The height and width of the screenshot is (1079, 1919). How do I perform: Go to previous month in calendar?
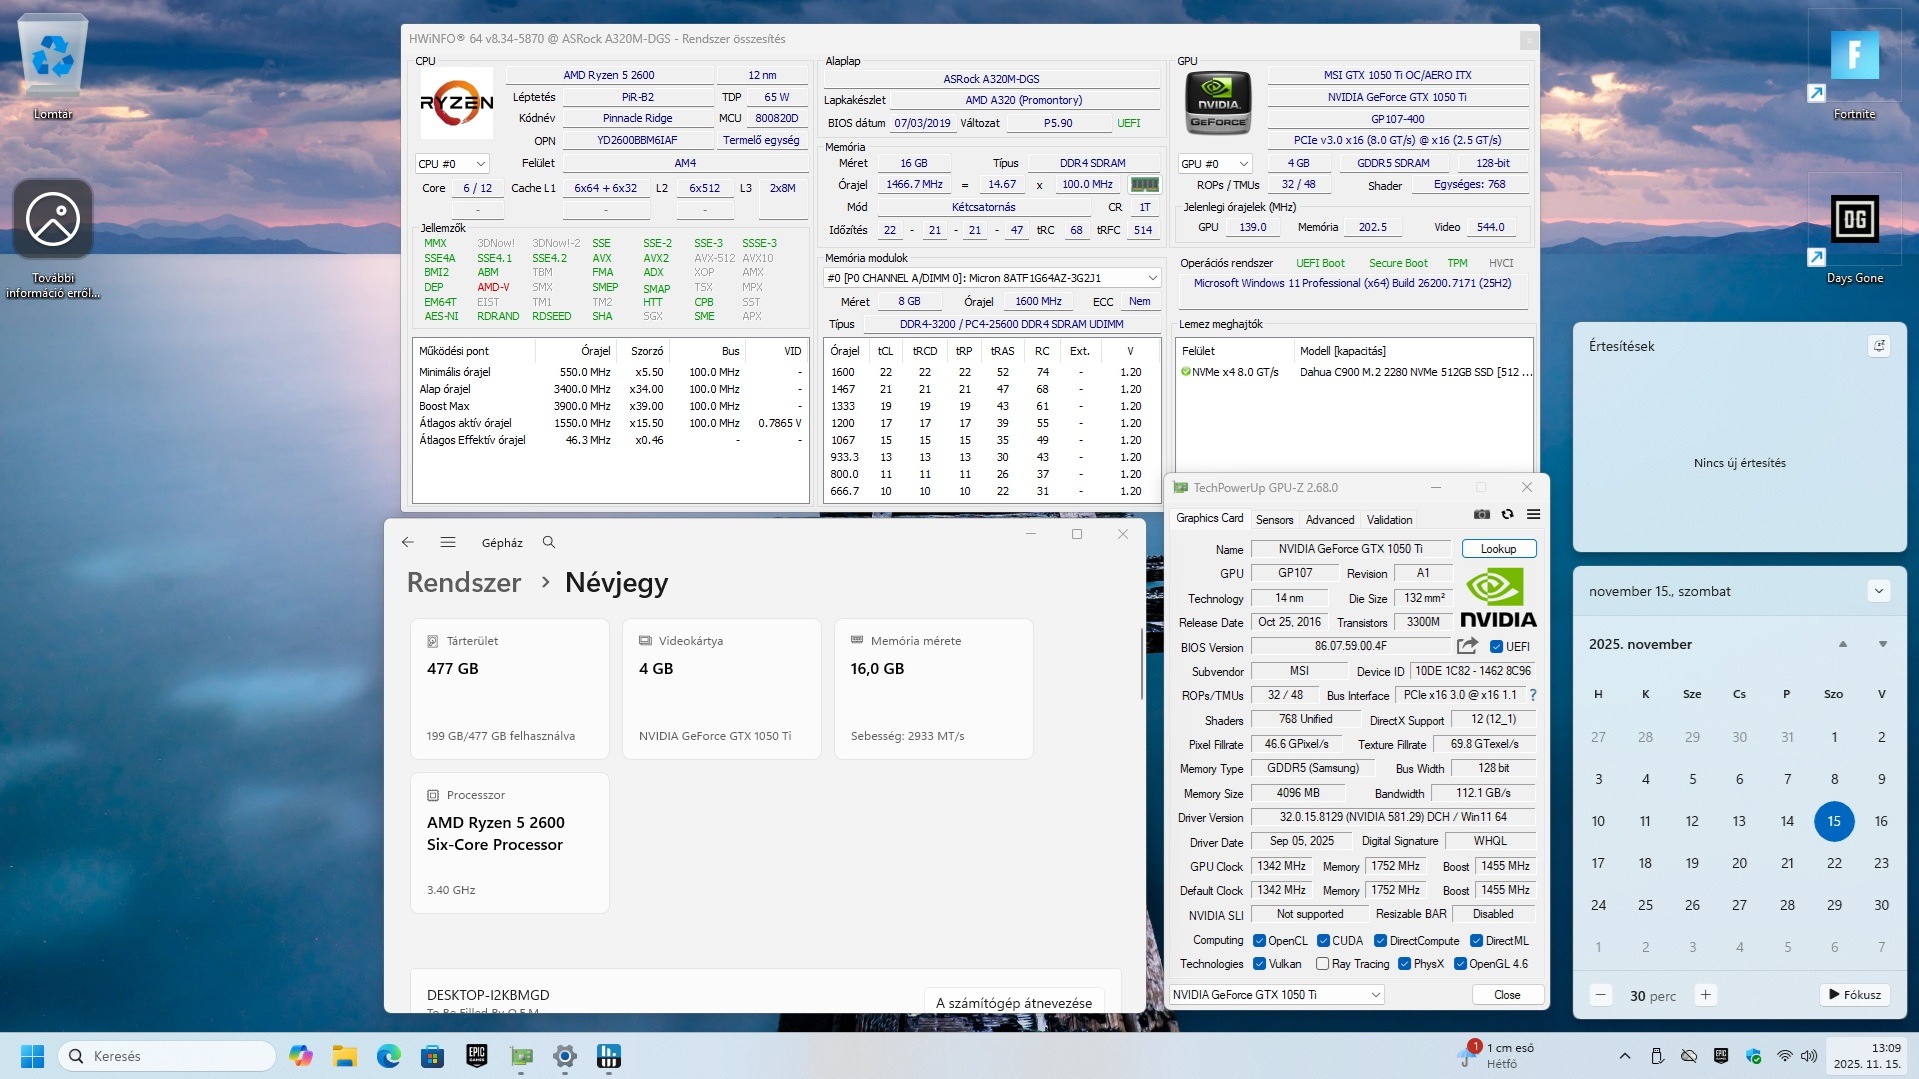1843,644
